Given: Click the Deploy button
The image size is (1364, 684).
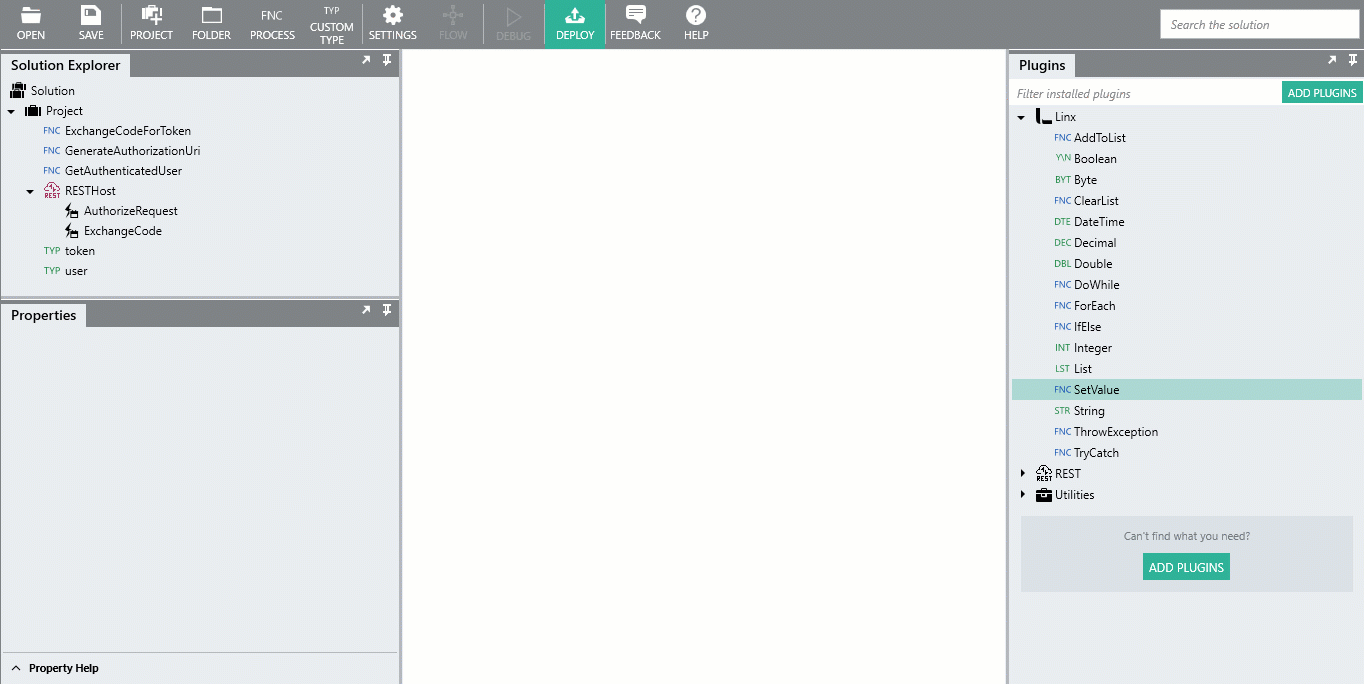Looking at the screenshot, I should (575, 24).
